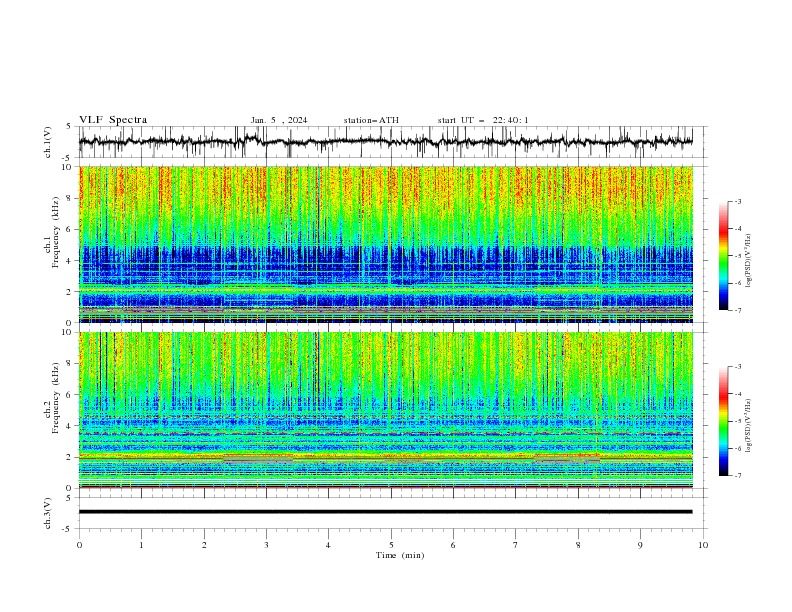Click the "-4" label on upper color bar
Image resolution: width=792 pixels, height=612 pixels.
[737, 229]
